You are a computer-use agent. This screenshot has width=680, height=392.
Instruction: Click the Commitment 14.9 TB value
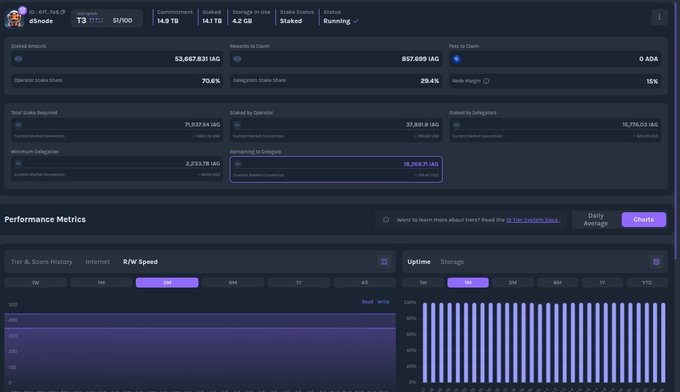(168, 21)
